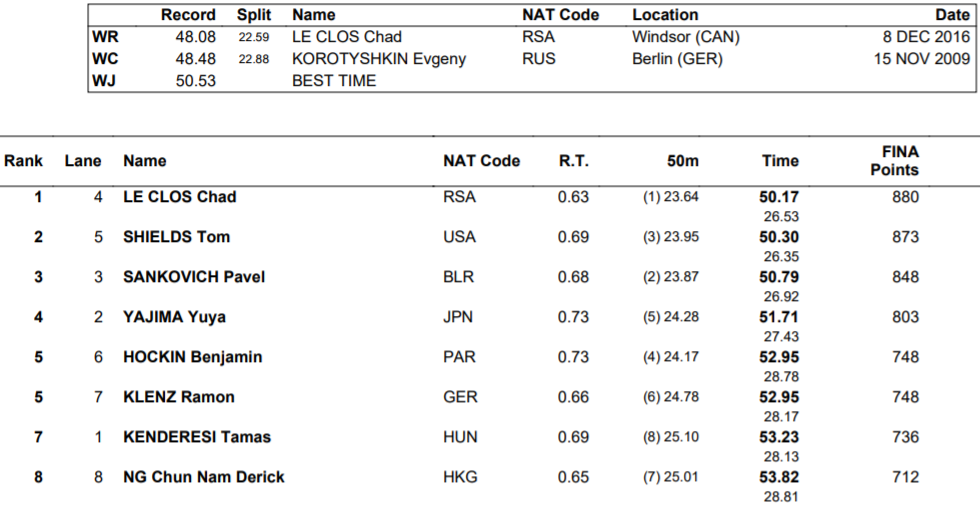980x506 pixels.
Task: Click the Rank column header
Action: pos(23,161)
